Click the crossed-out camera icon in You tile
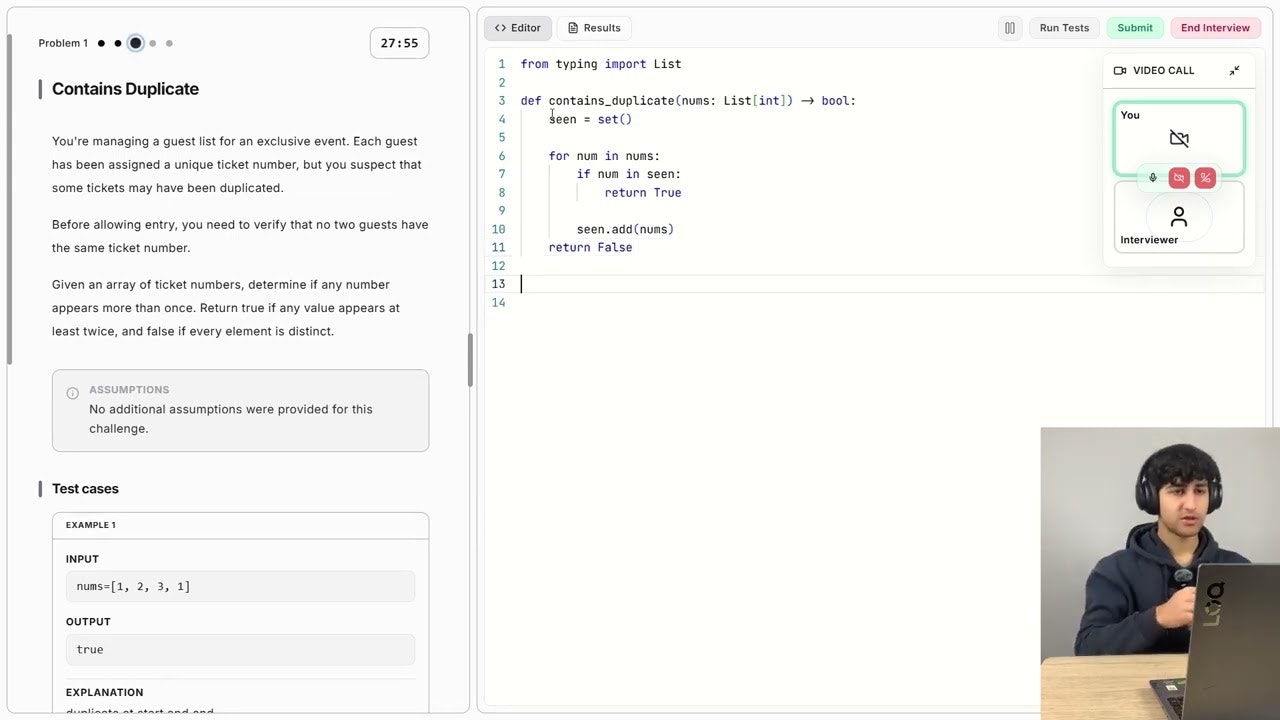This screenshot has width=1280, height=720. pos(1179,139)
